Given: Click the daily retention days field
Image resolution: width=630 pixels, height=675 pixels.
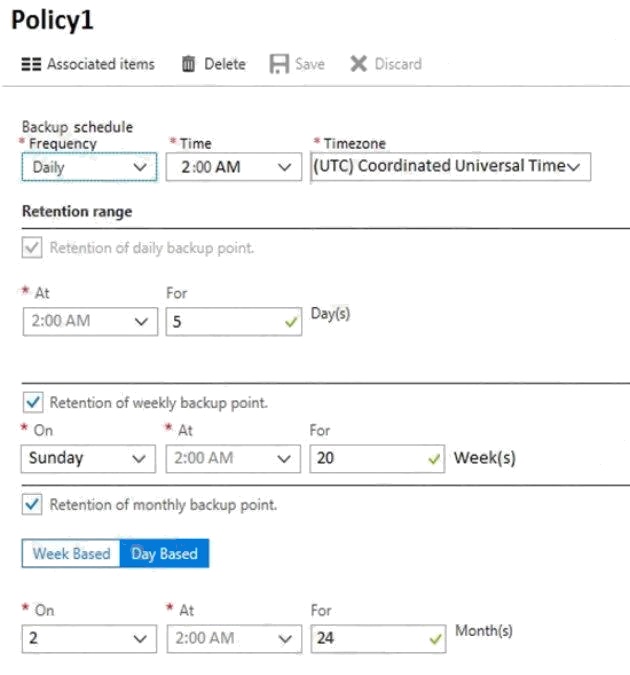Looking at the screenshot, I should [226, 322].
